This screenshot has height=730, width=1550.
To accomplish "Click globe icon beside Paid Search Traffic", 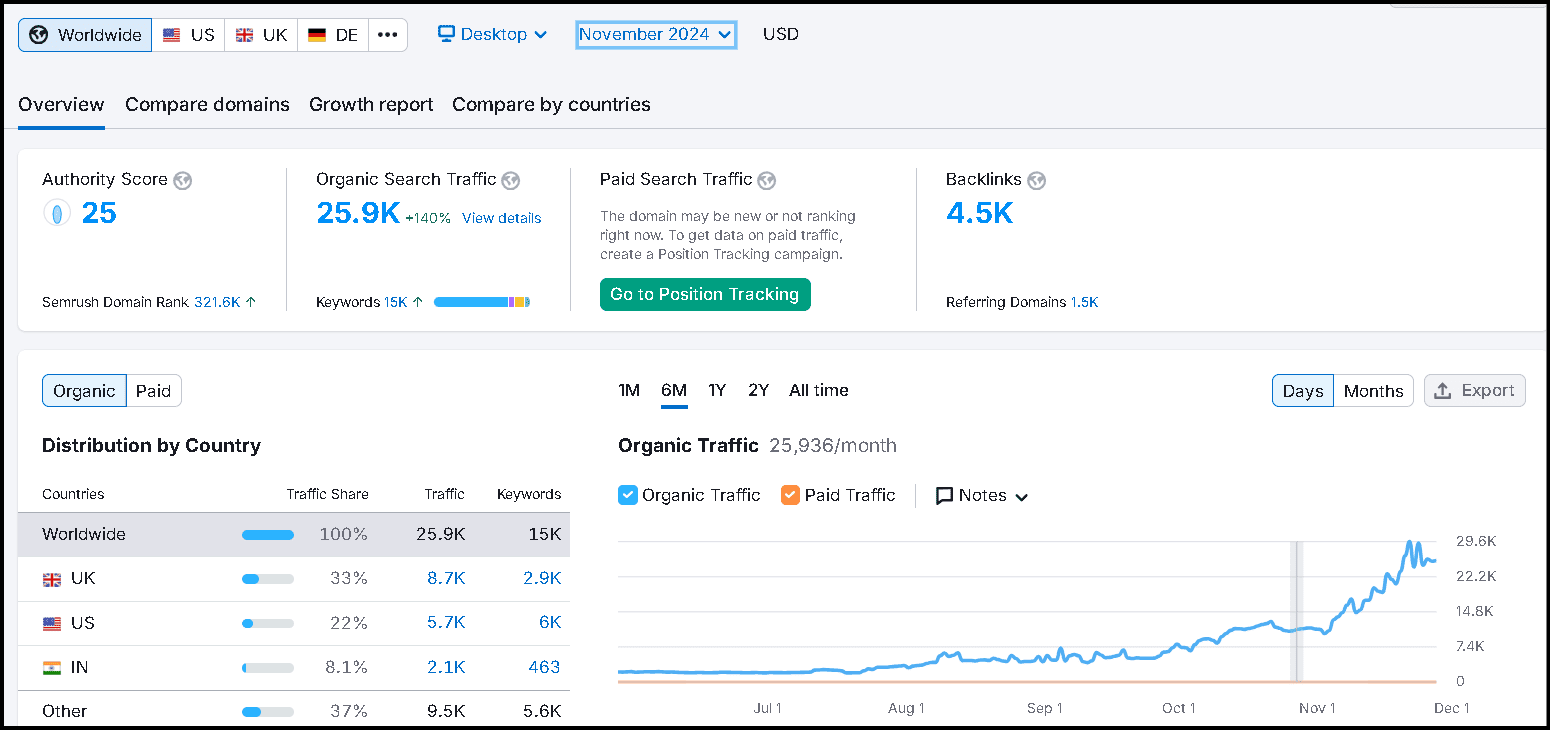I will (x=767, y=180).
